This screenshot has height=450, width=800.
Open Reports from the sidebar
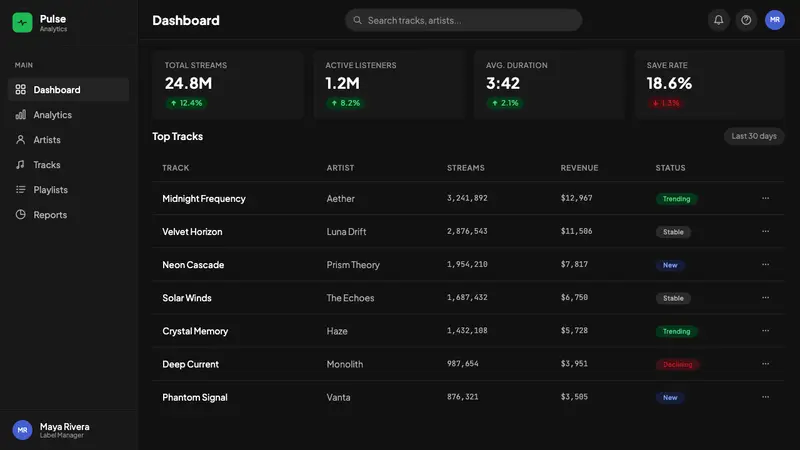tap(68, 215)
